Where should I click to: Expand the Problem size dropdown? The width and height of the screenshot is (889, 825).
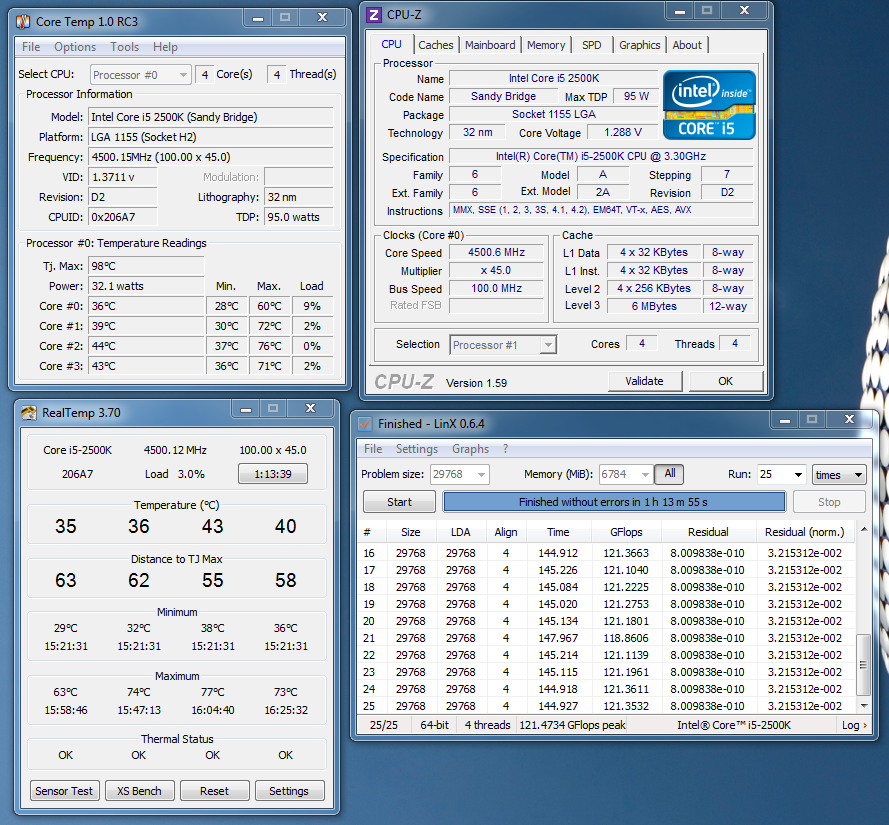(x=460, y=475)
